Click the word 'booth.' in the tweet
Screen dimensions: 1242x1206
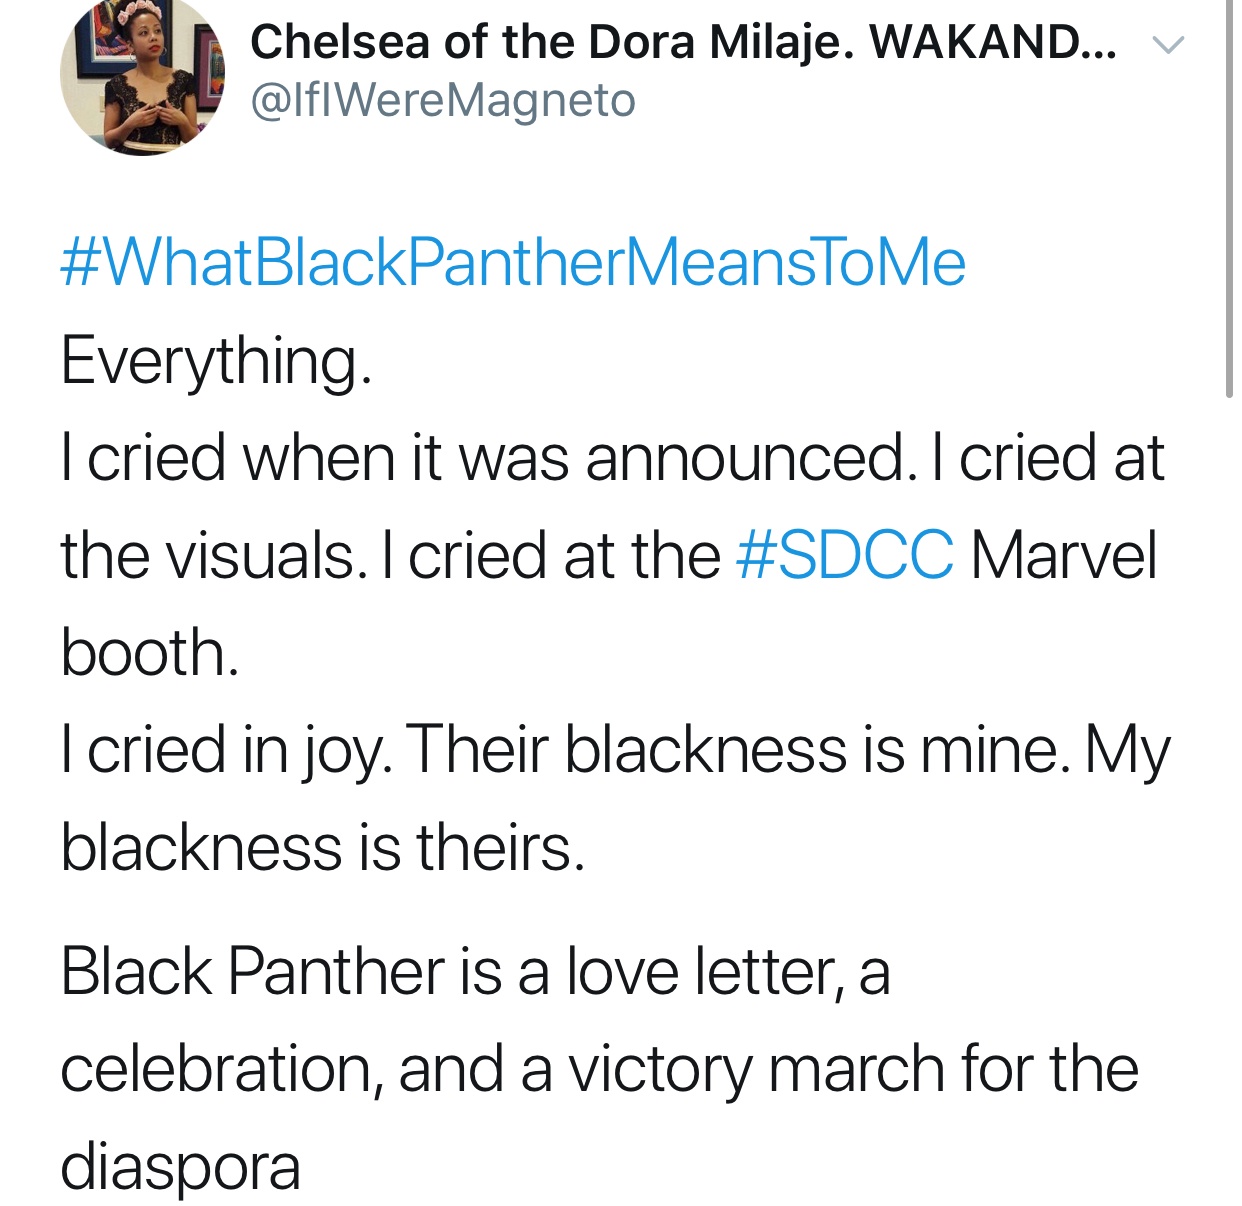point(150,652)
